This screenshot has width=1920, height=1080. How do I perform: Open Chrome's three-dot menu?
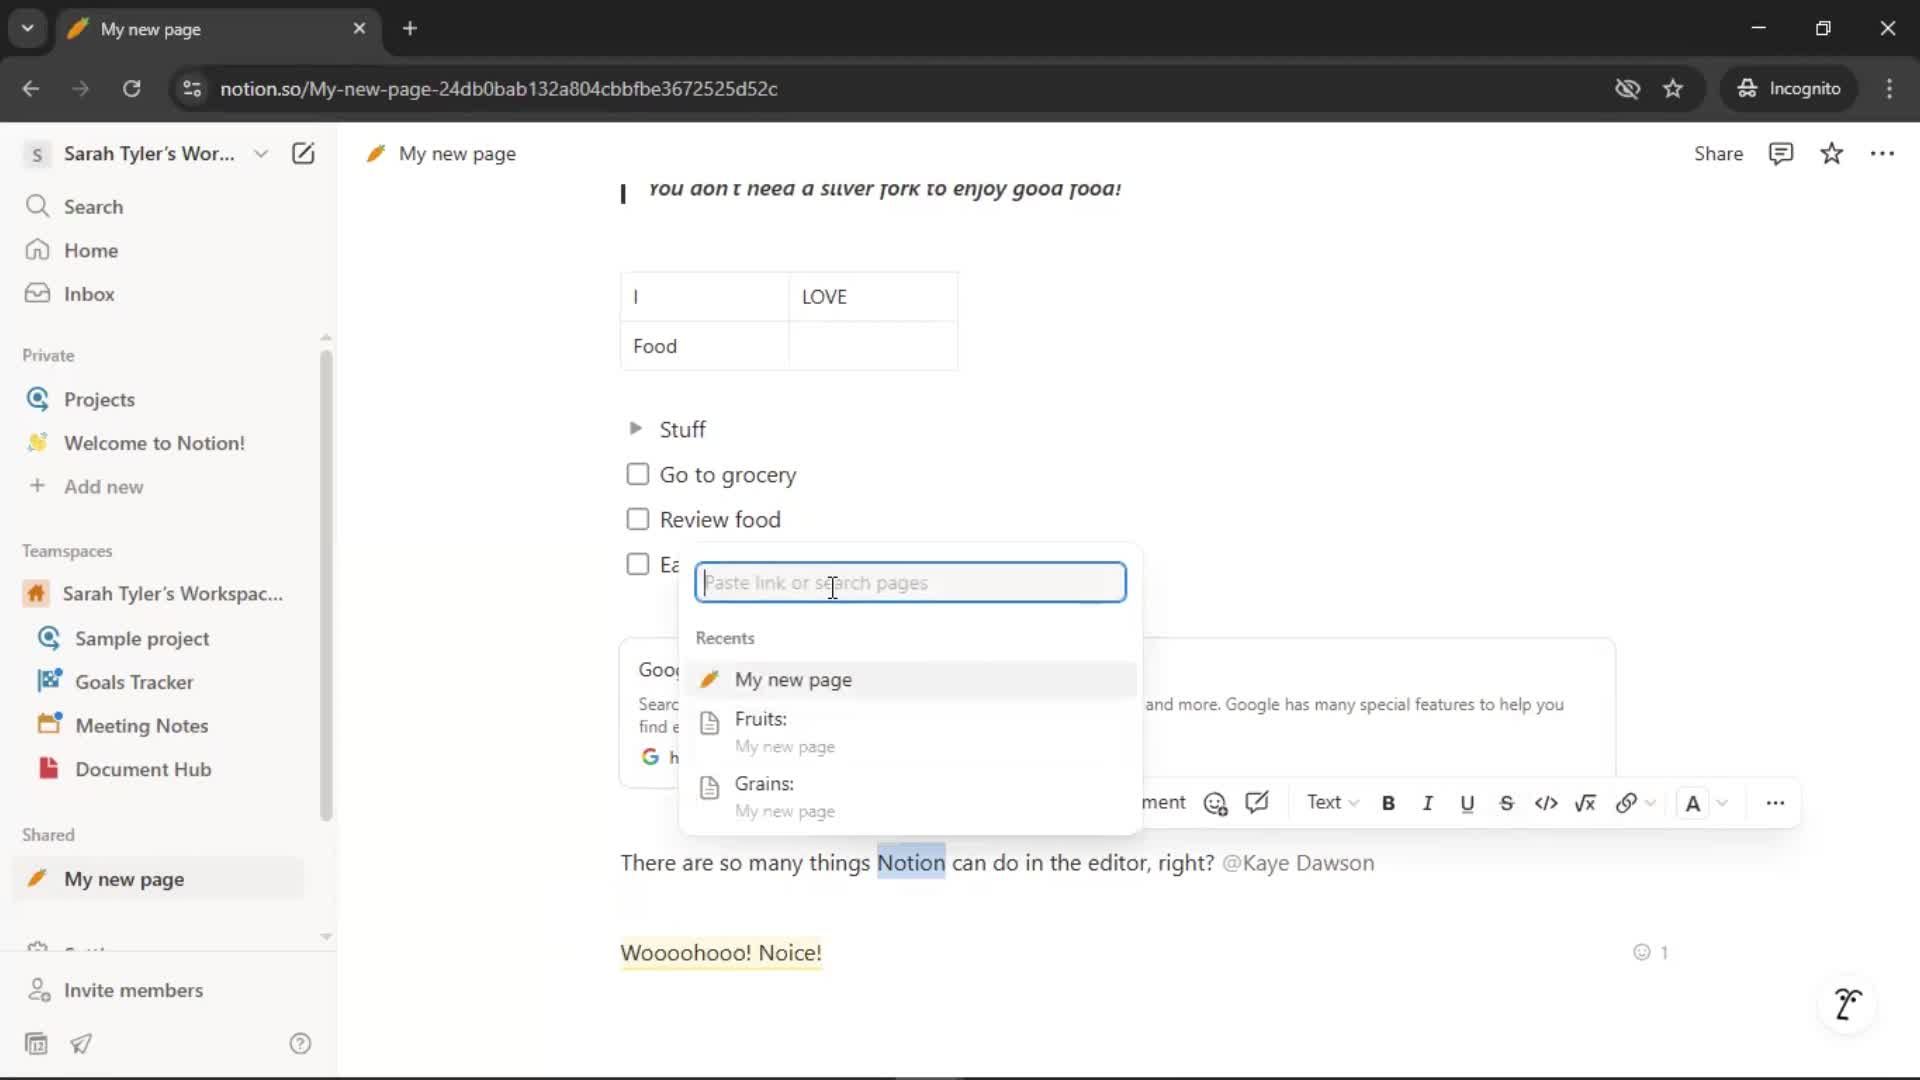pyautogui.click(x=1889, y=88)
